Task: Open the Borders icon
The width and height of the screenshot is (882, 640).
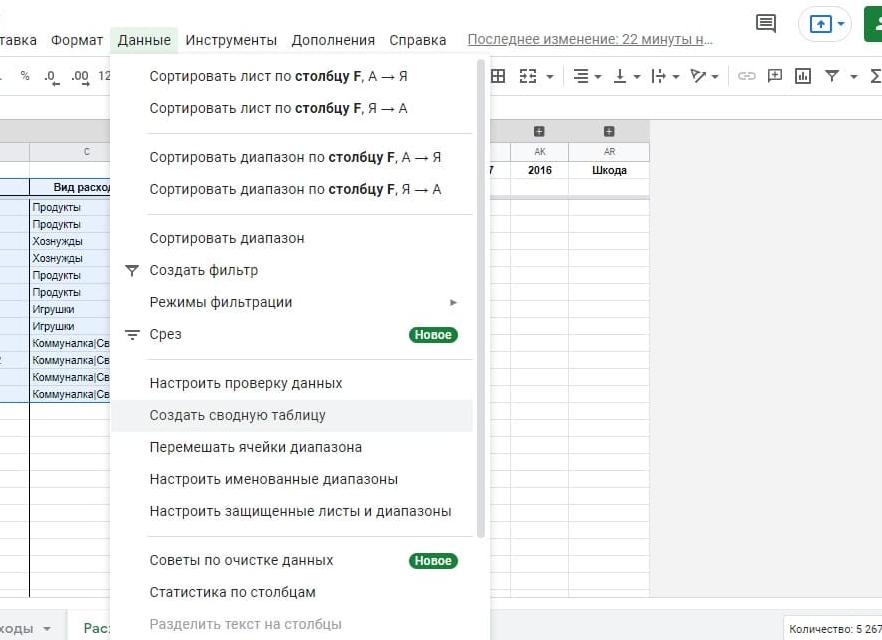Action: click(x=496, y=76)
